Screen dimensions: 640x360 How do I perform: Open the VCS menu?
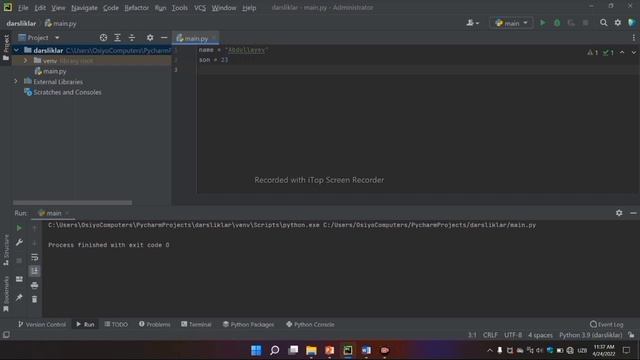[x=200, y=7]
